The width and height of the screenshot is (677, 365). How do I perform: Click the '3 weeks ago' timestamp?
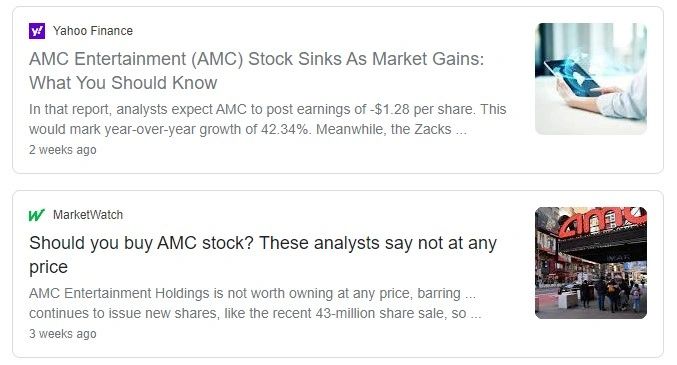click(63, 334)
